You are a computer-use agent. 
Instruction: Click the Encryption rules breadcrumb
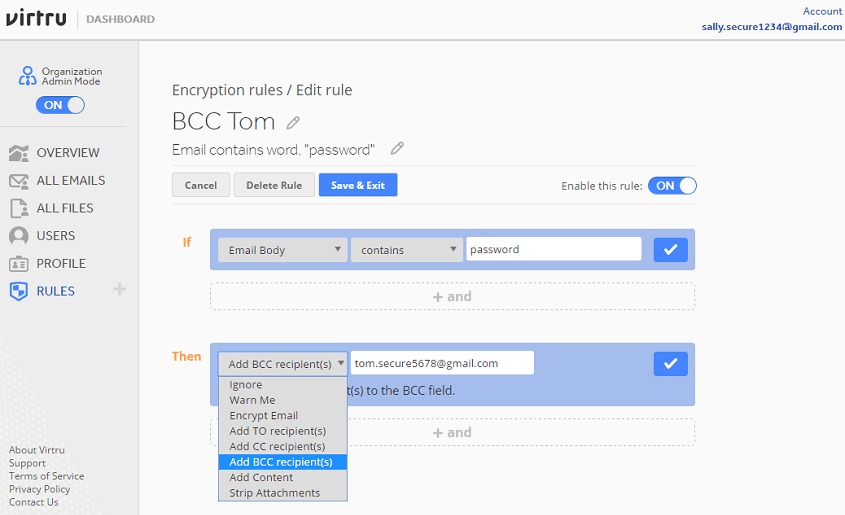tap(227, 90)
